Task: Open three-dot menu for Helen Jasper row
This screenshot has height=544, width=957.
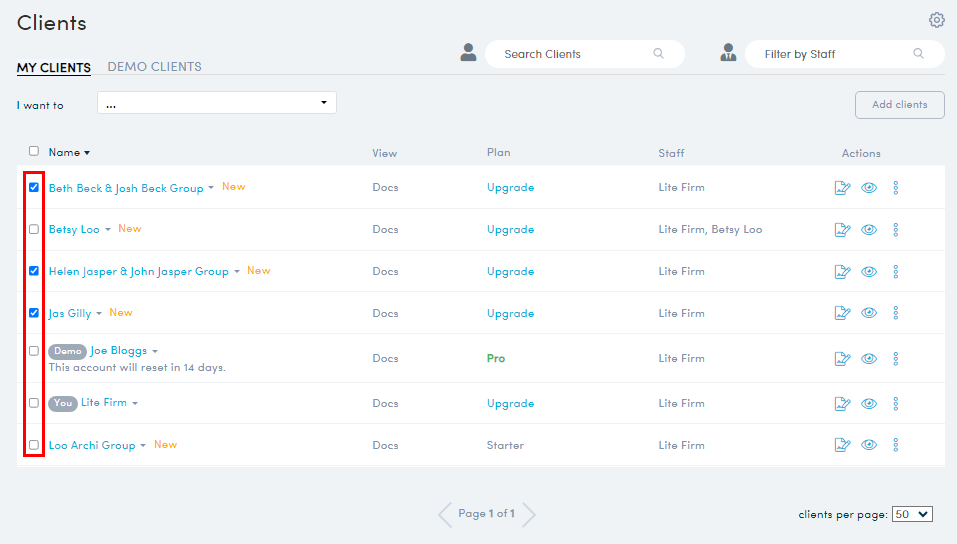Action: 895,272
